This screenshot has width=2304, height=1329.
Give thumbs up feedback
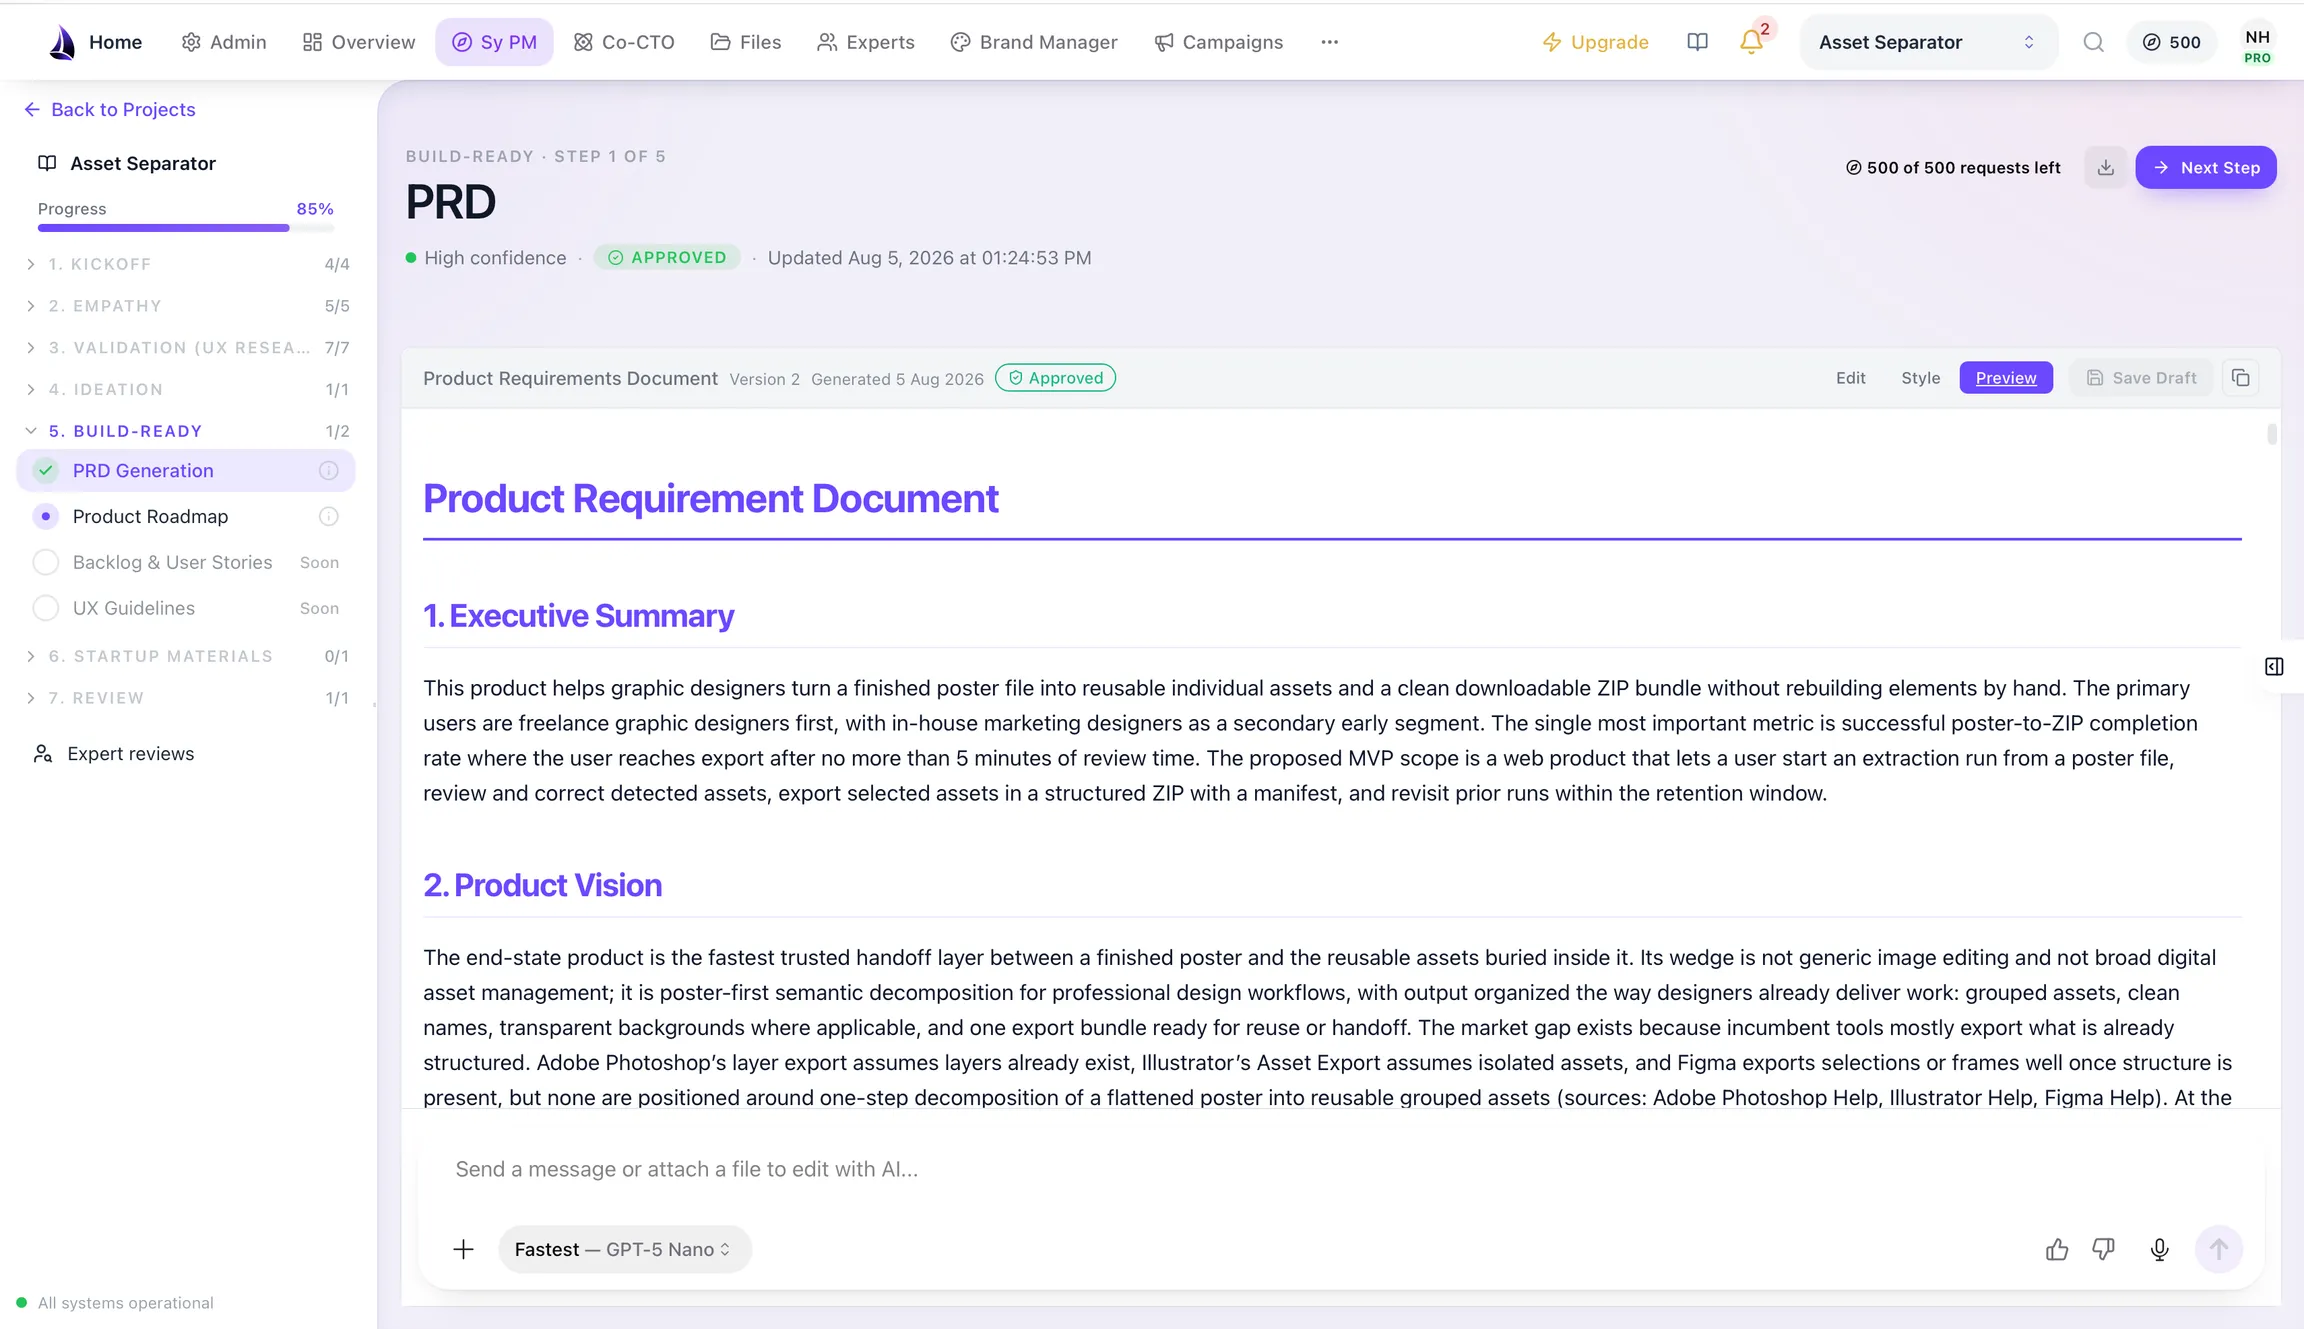[x=2056, y=1249]
